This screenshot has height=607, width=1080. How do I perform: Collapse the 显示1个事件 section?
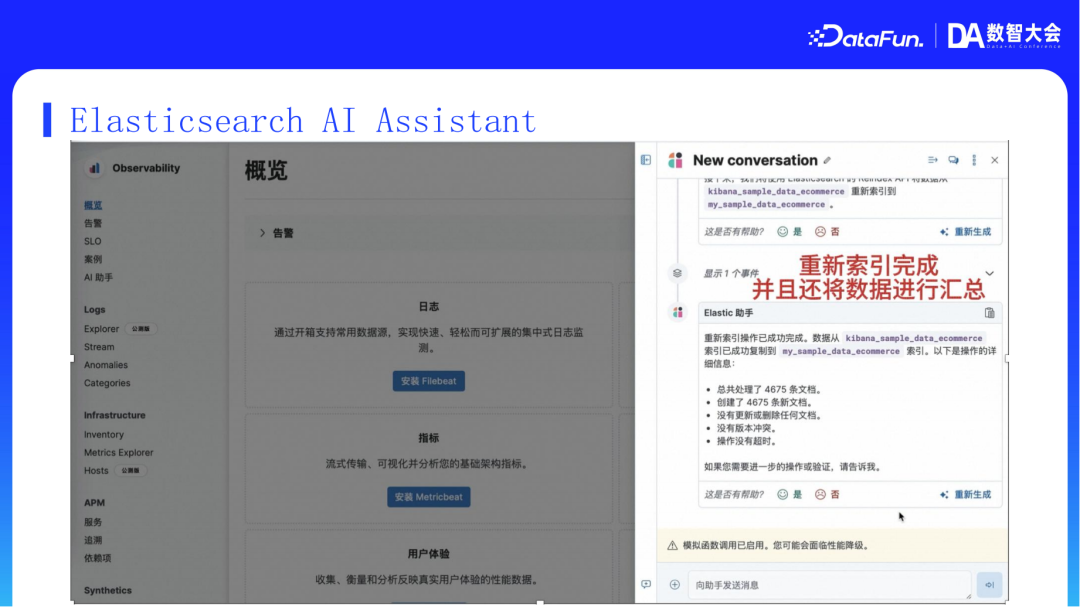coord(989,272)
